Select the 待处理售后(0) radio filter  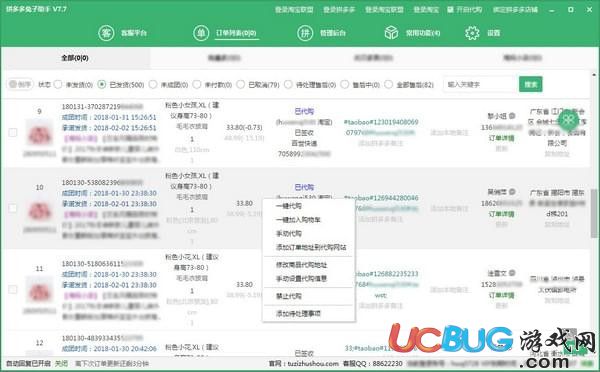coord(288,84)
